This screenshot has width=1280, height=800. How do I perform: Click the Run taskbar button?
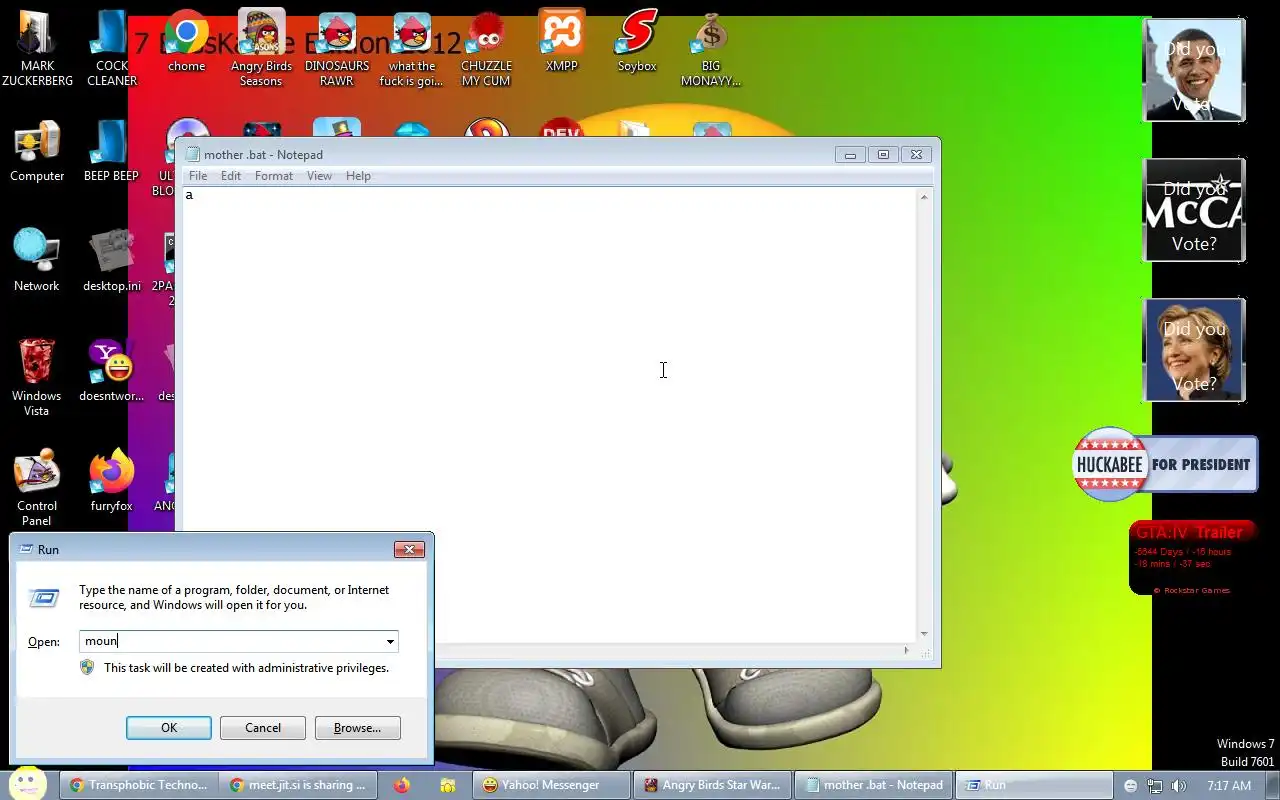[1034, 785]
